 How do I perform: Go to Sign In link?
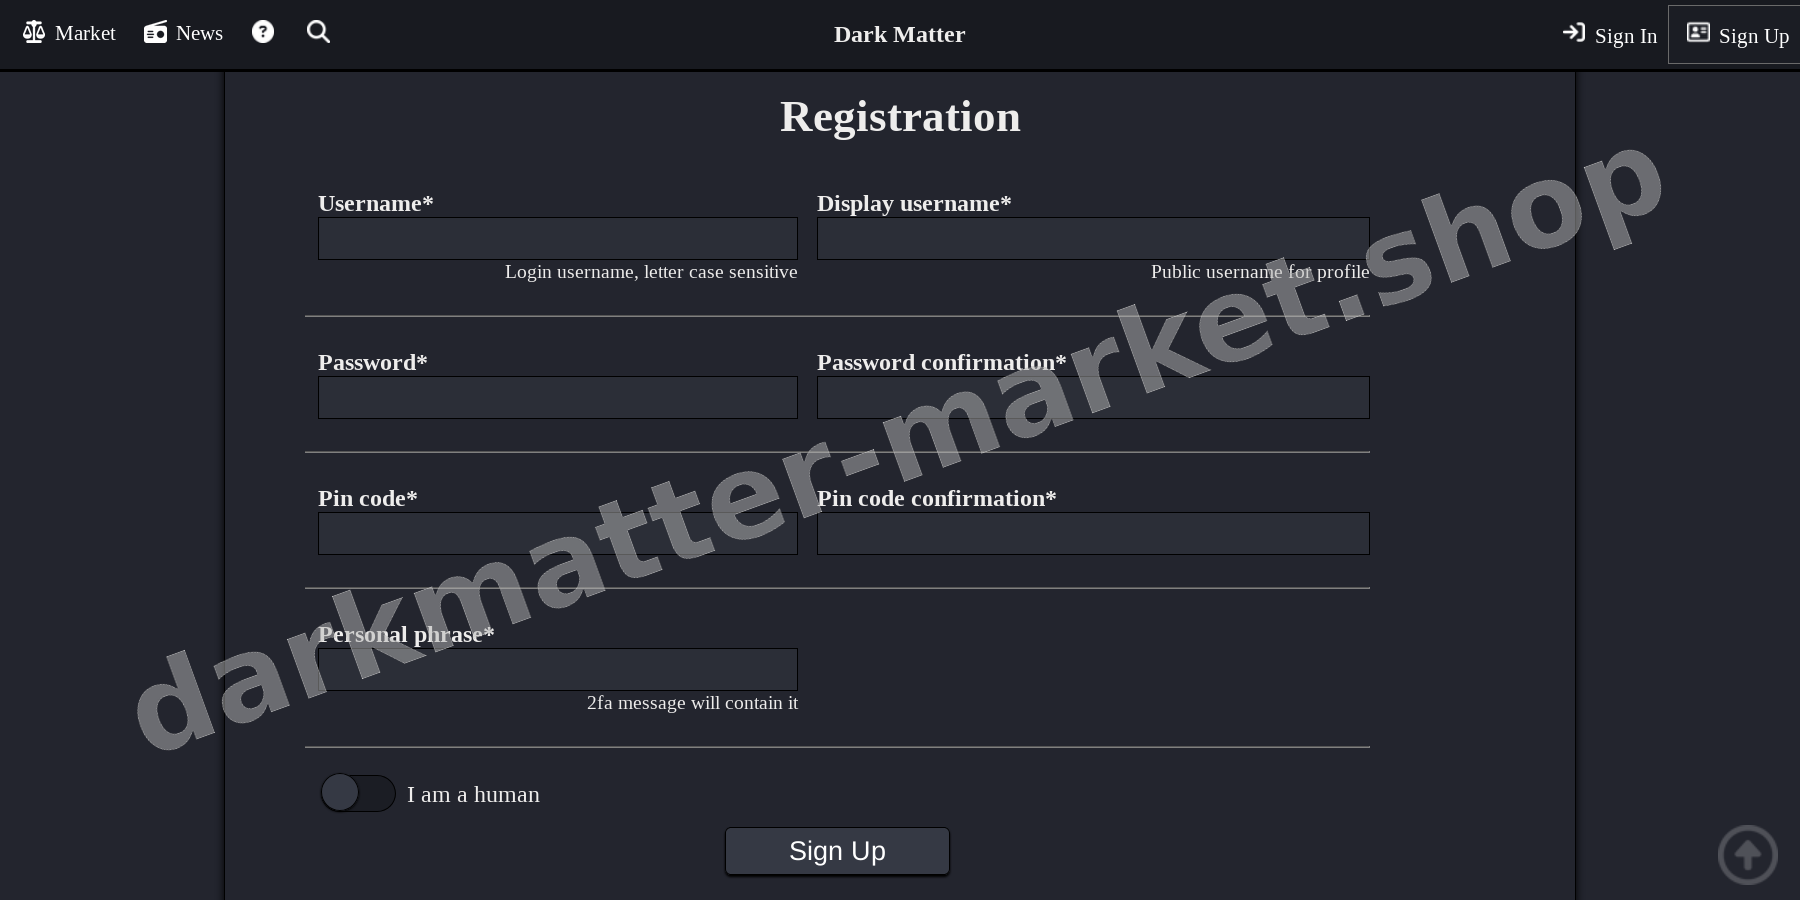(x=1625, y=36)
